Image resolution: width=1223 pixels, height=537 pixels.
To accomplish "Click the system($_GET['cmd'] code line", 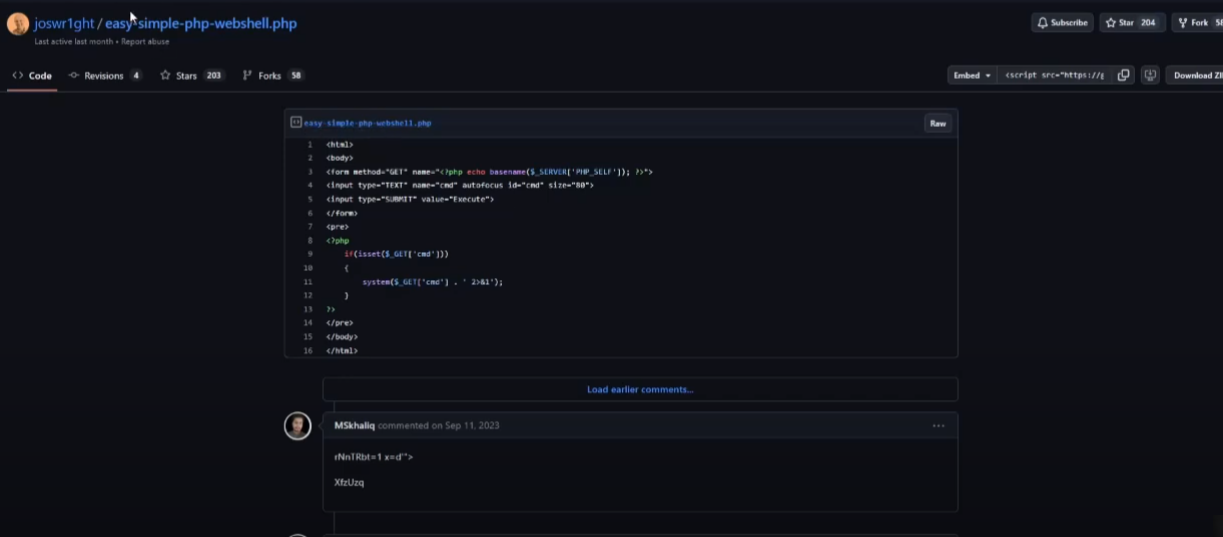I will [x=432, y=282].
